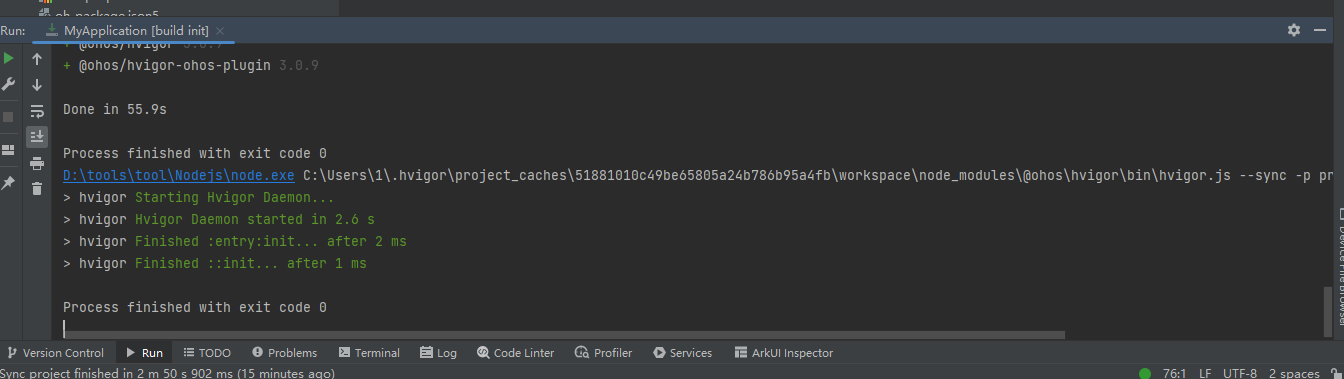The height and width of the screenshot is (379, 1344).
Task: Open Run panel settings gear
Action: click(x=1294, y=31)
